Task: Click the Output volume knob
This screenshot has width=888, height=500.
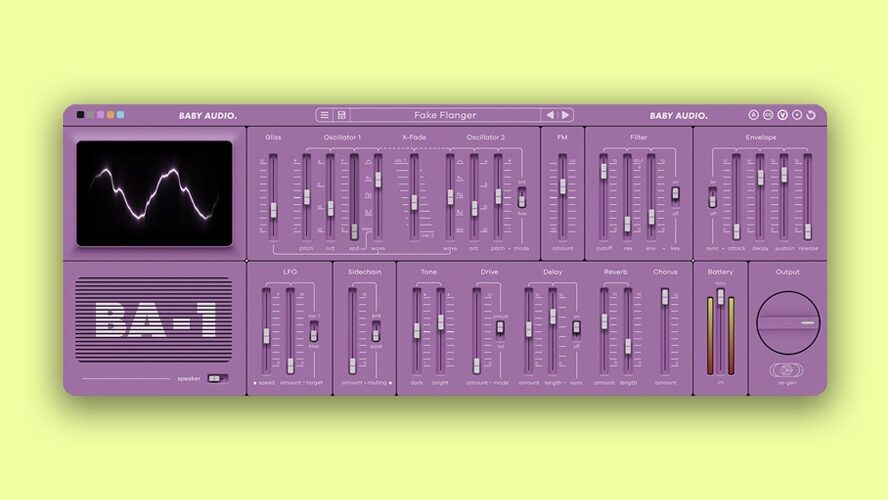Action: 788,323
